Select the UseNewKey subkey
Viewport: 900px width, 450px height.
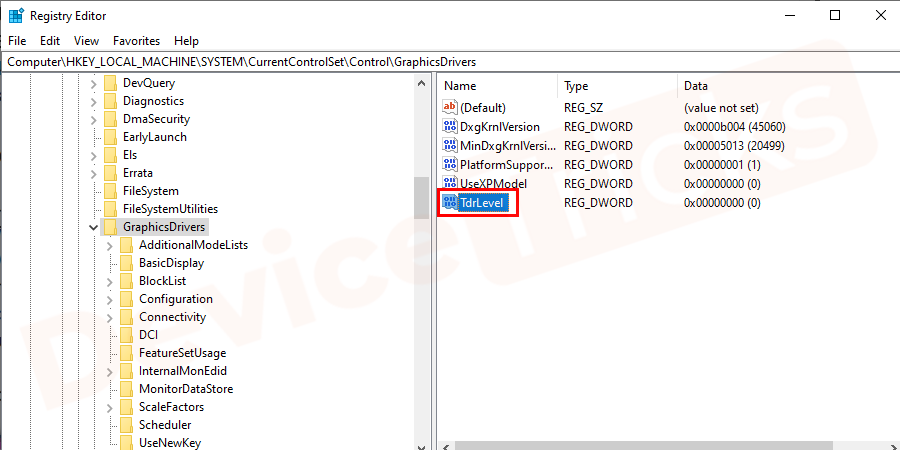[x=170, y=443]
